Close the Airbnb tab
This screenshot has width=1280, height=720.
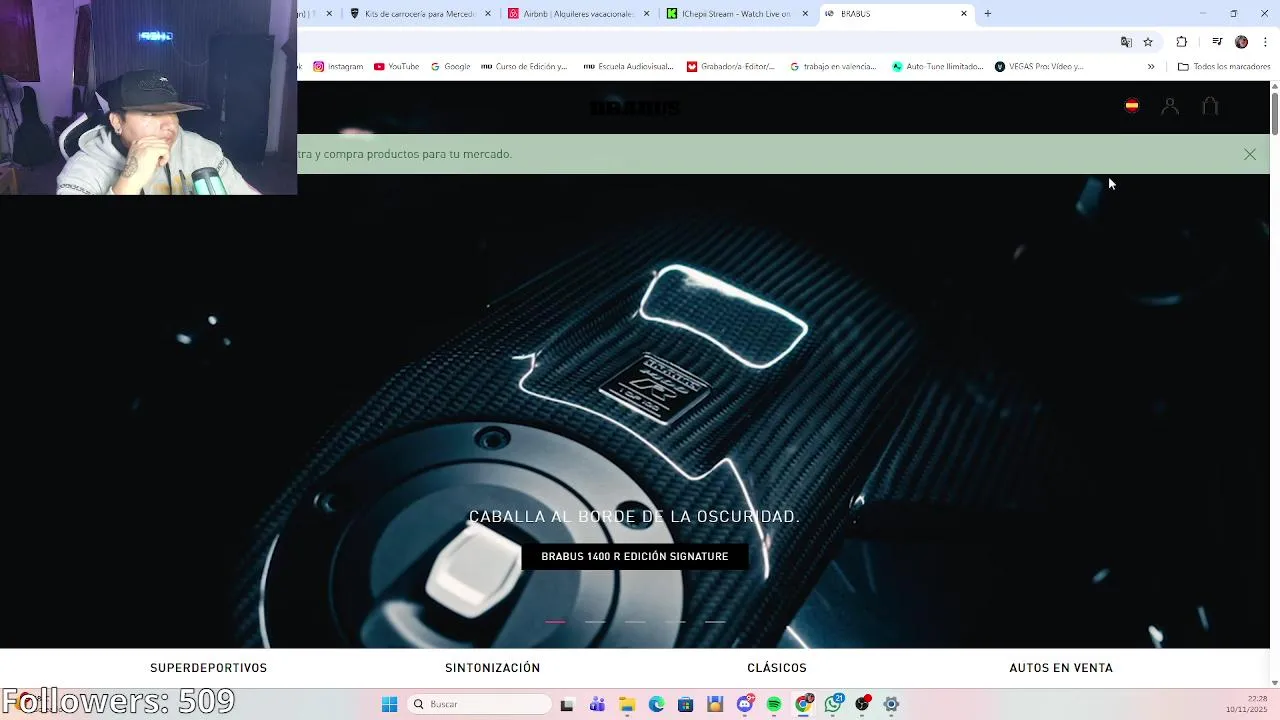click(647, 14)
